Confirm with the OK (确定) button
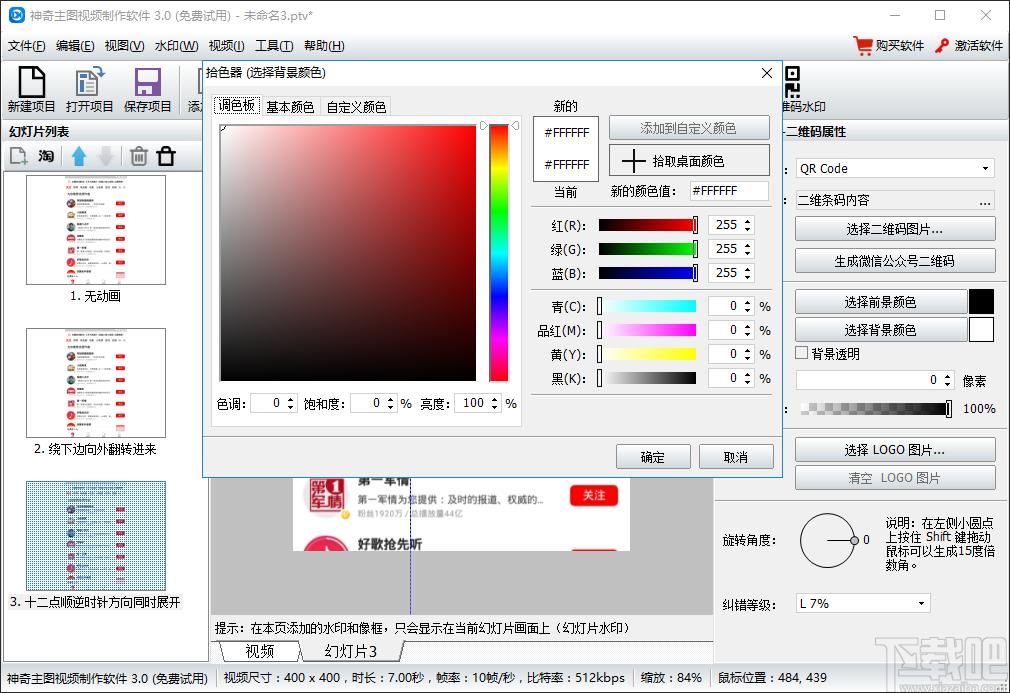This screenshot has width=1010, height=693. [653, 457]
